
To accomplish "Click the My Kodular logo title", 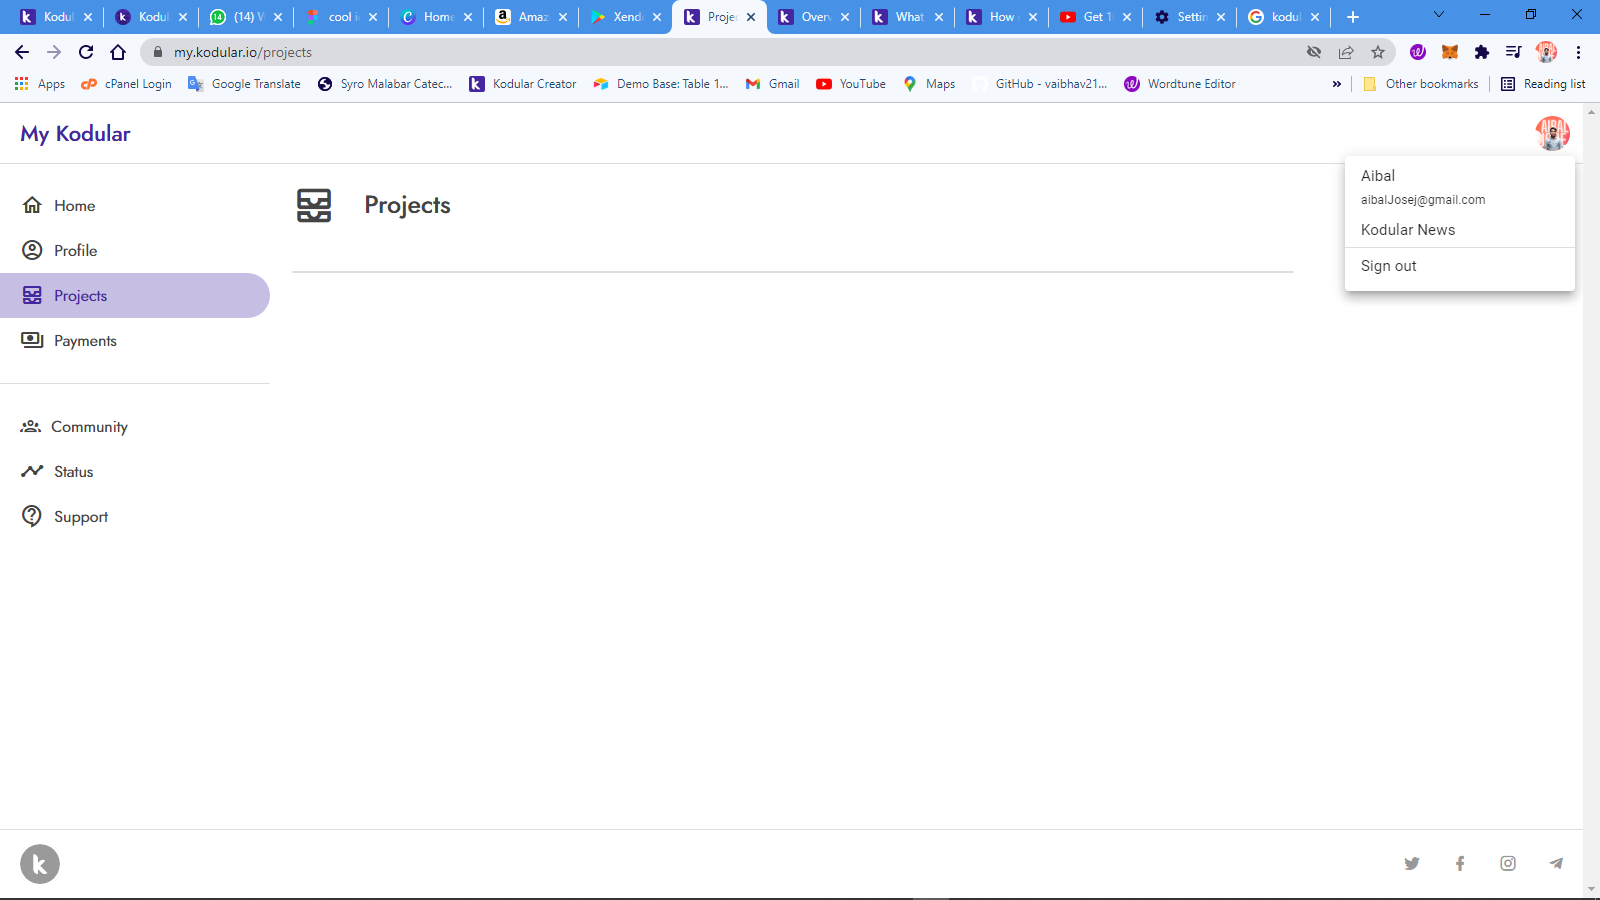I will pos(75,133).
